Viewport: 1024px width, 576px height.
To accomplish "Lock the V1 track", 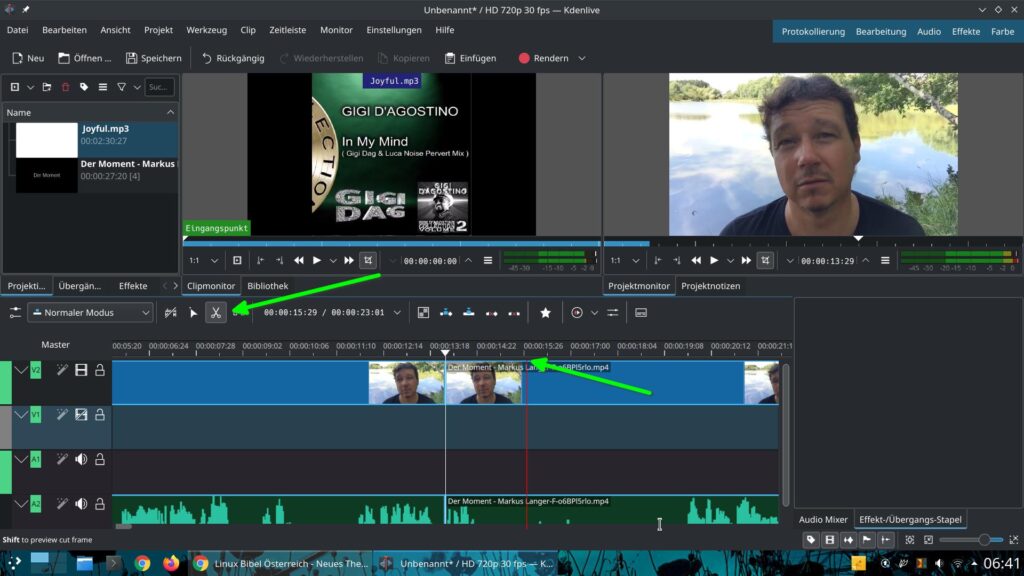I will click(100, 415).
